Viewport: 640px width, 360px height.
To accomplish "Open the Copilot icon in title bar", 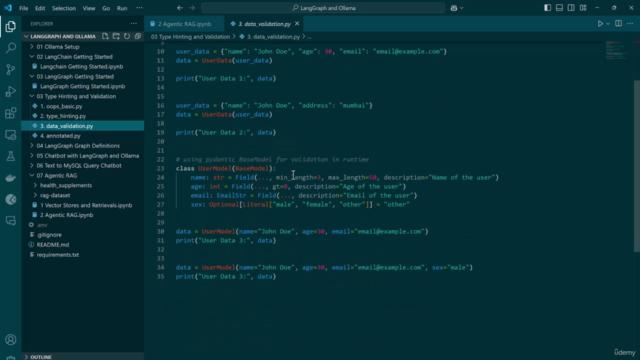I will [x=454, y=8].
